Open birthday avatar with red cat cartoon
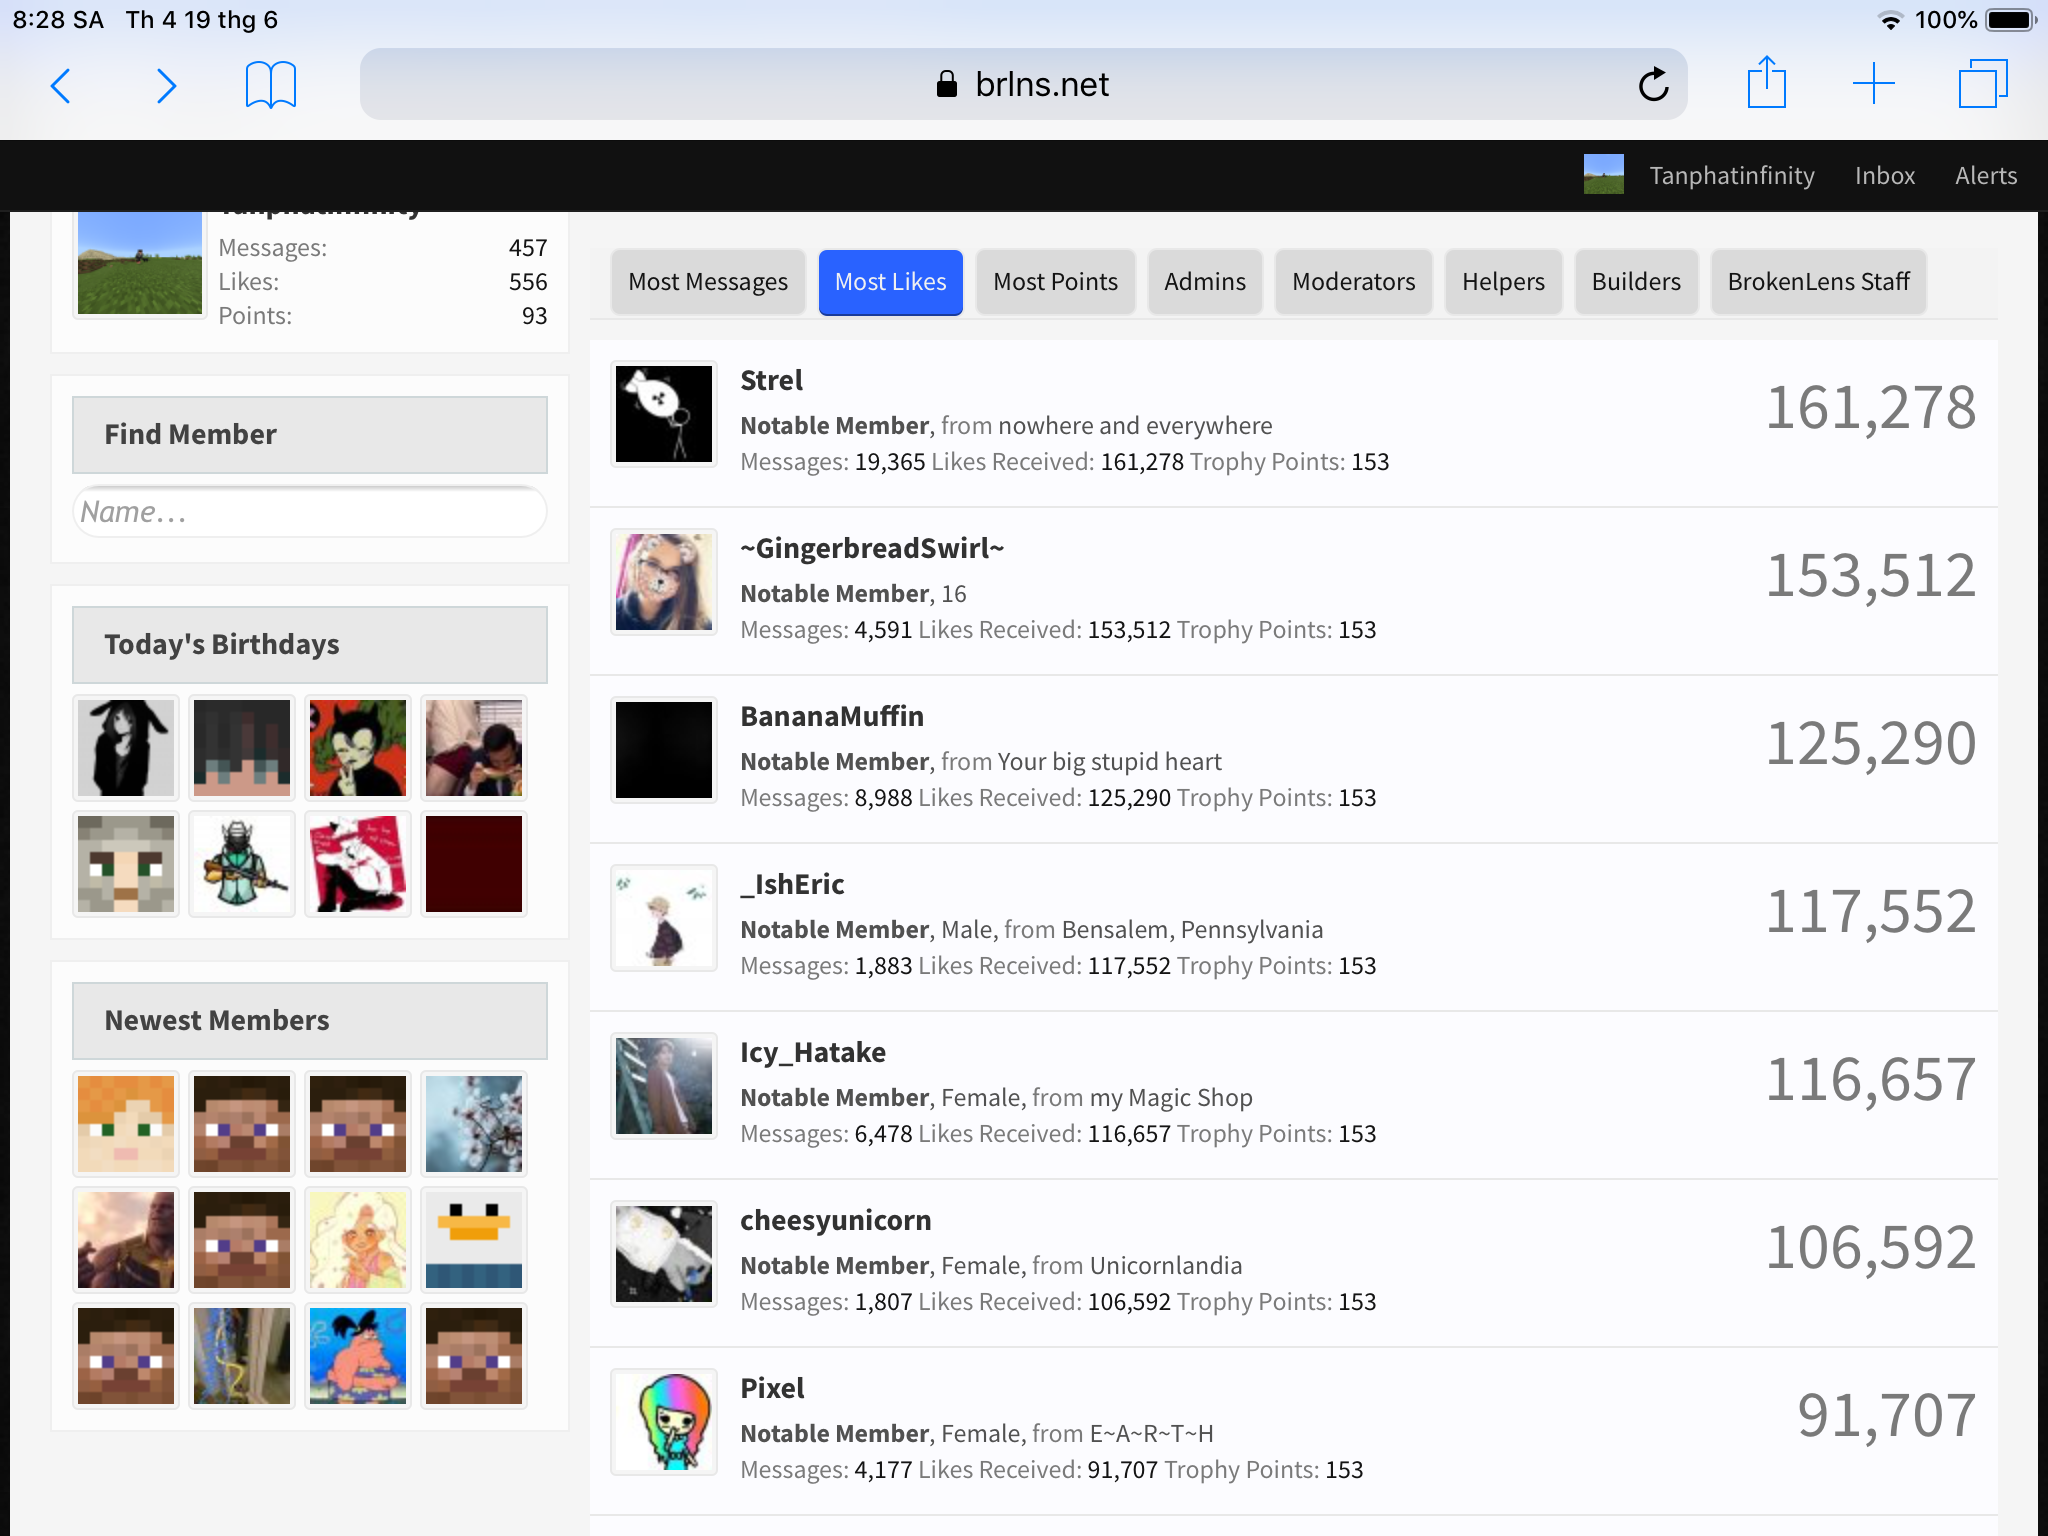2048x1536 pixels. [358, 748]
